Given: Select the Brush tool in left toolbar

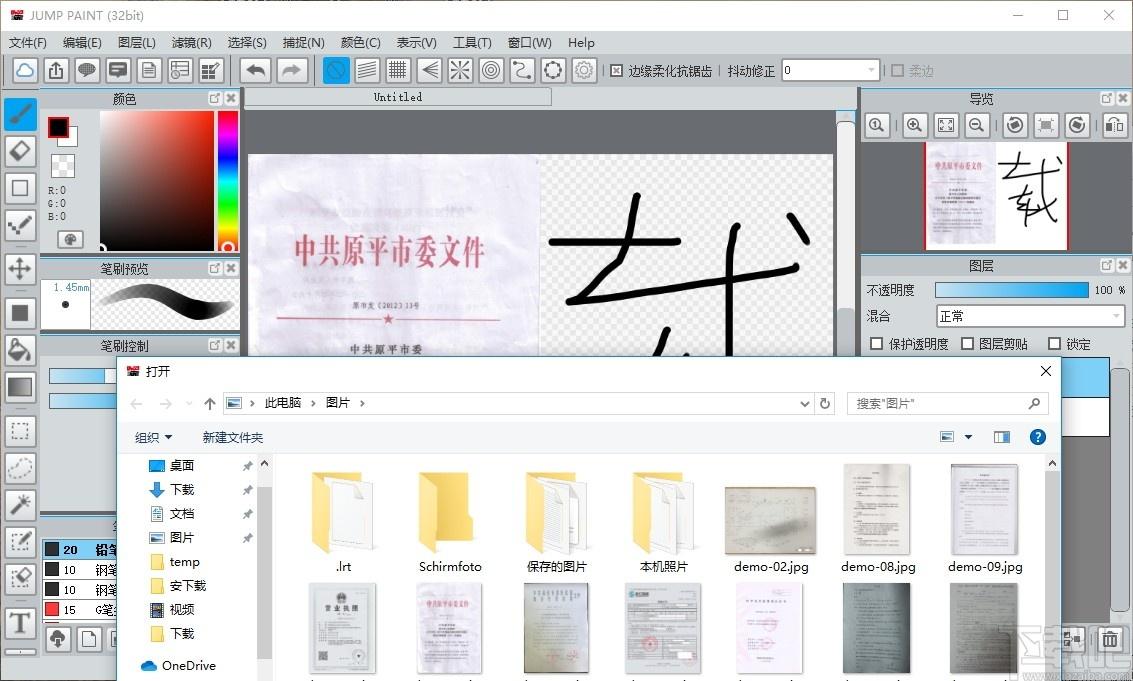Looking at the screenshot, I should tap(20, 114).
